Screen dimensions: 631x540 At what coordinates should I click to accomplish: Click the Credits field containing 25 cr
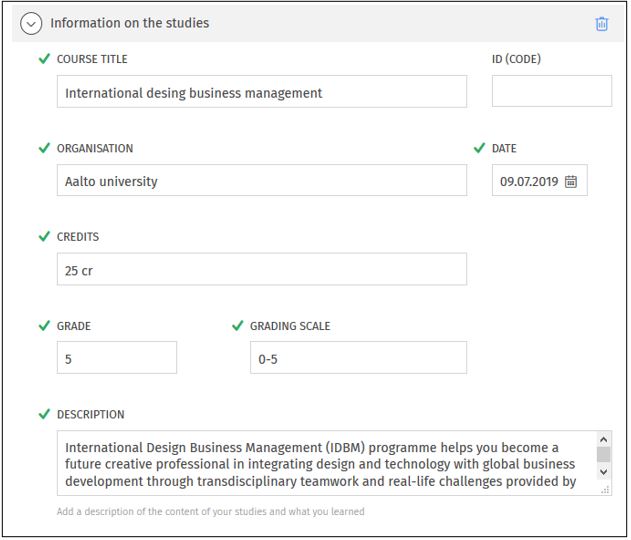pos(261,269)
